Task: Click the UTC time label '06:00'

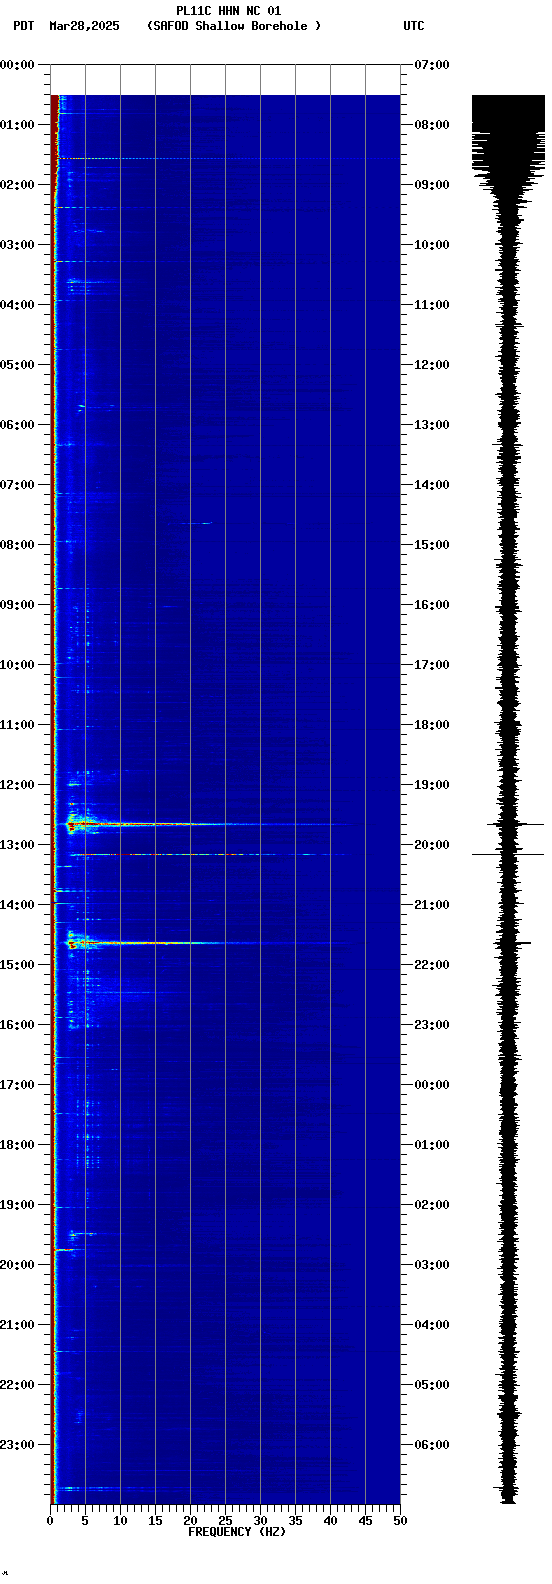Action: (432, 1445)
